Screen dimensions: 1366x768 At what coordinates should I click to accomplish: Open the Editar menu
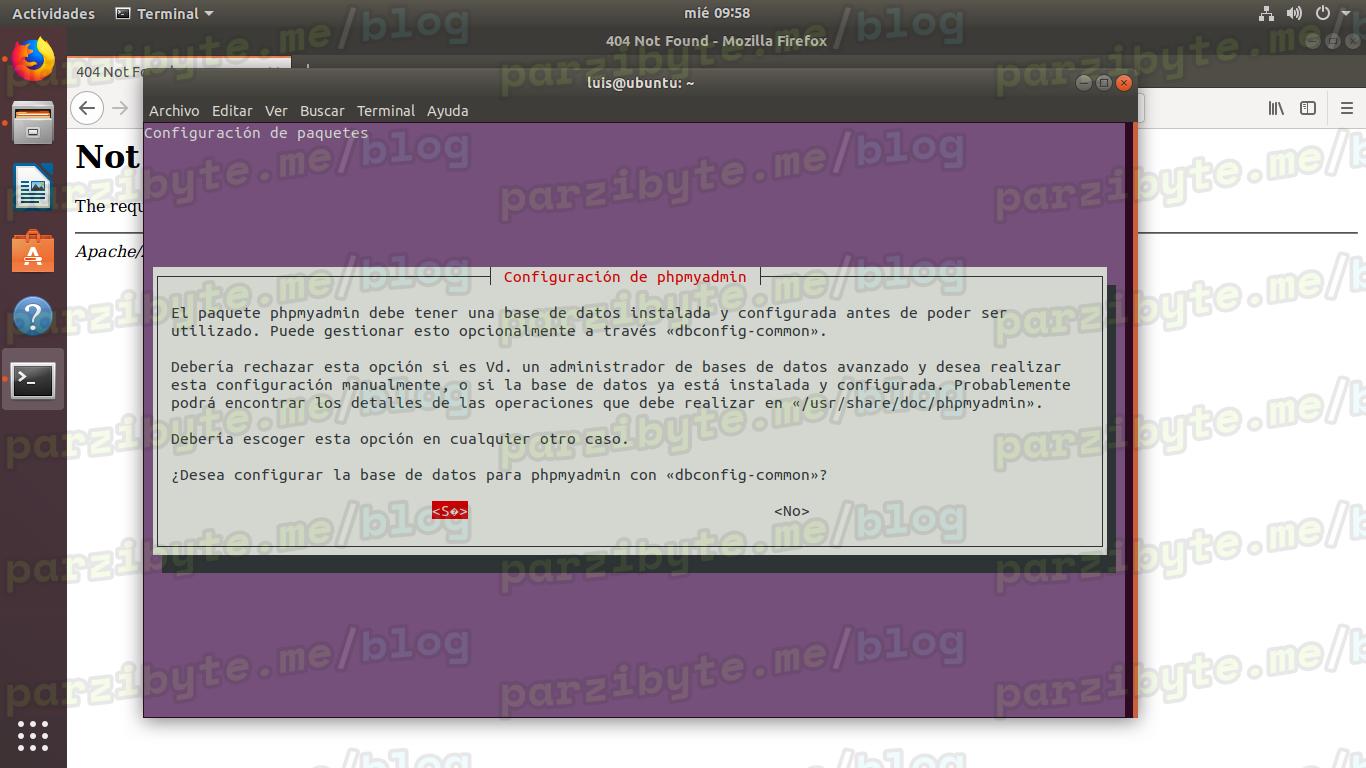pyautogui.click(x=232, y=111)
